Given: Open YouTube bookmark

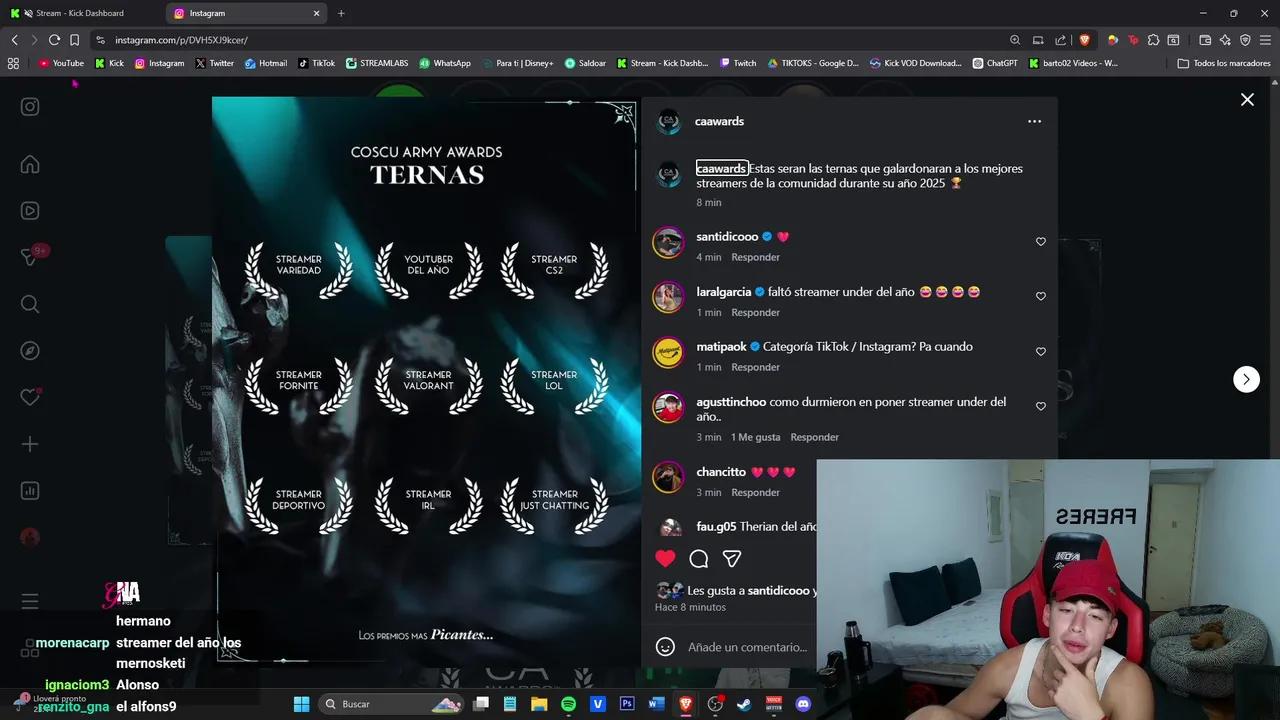Looking at the screenshot, I should click(61, 63).
